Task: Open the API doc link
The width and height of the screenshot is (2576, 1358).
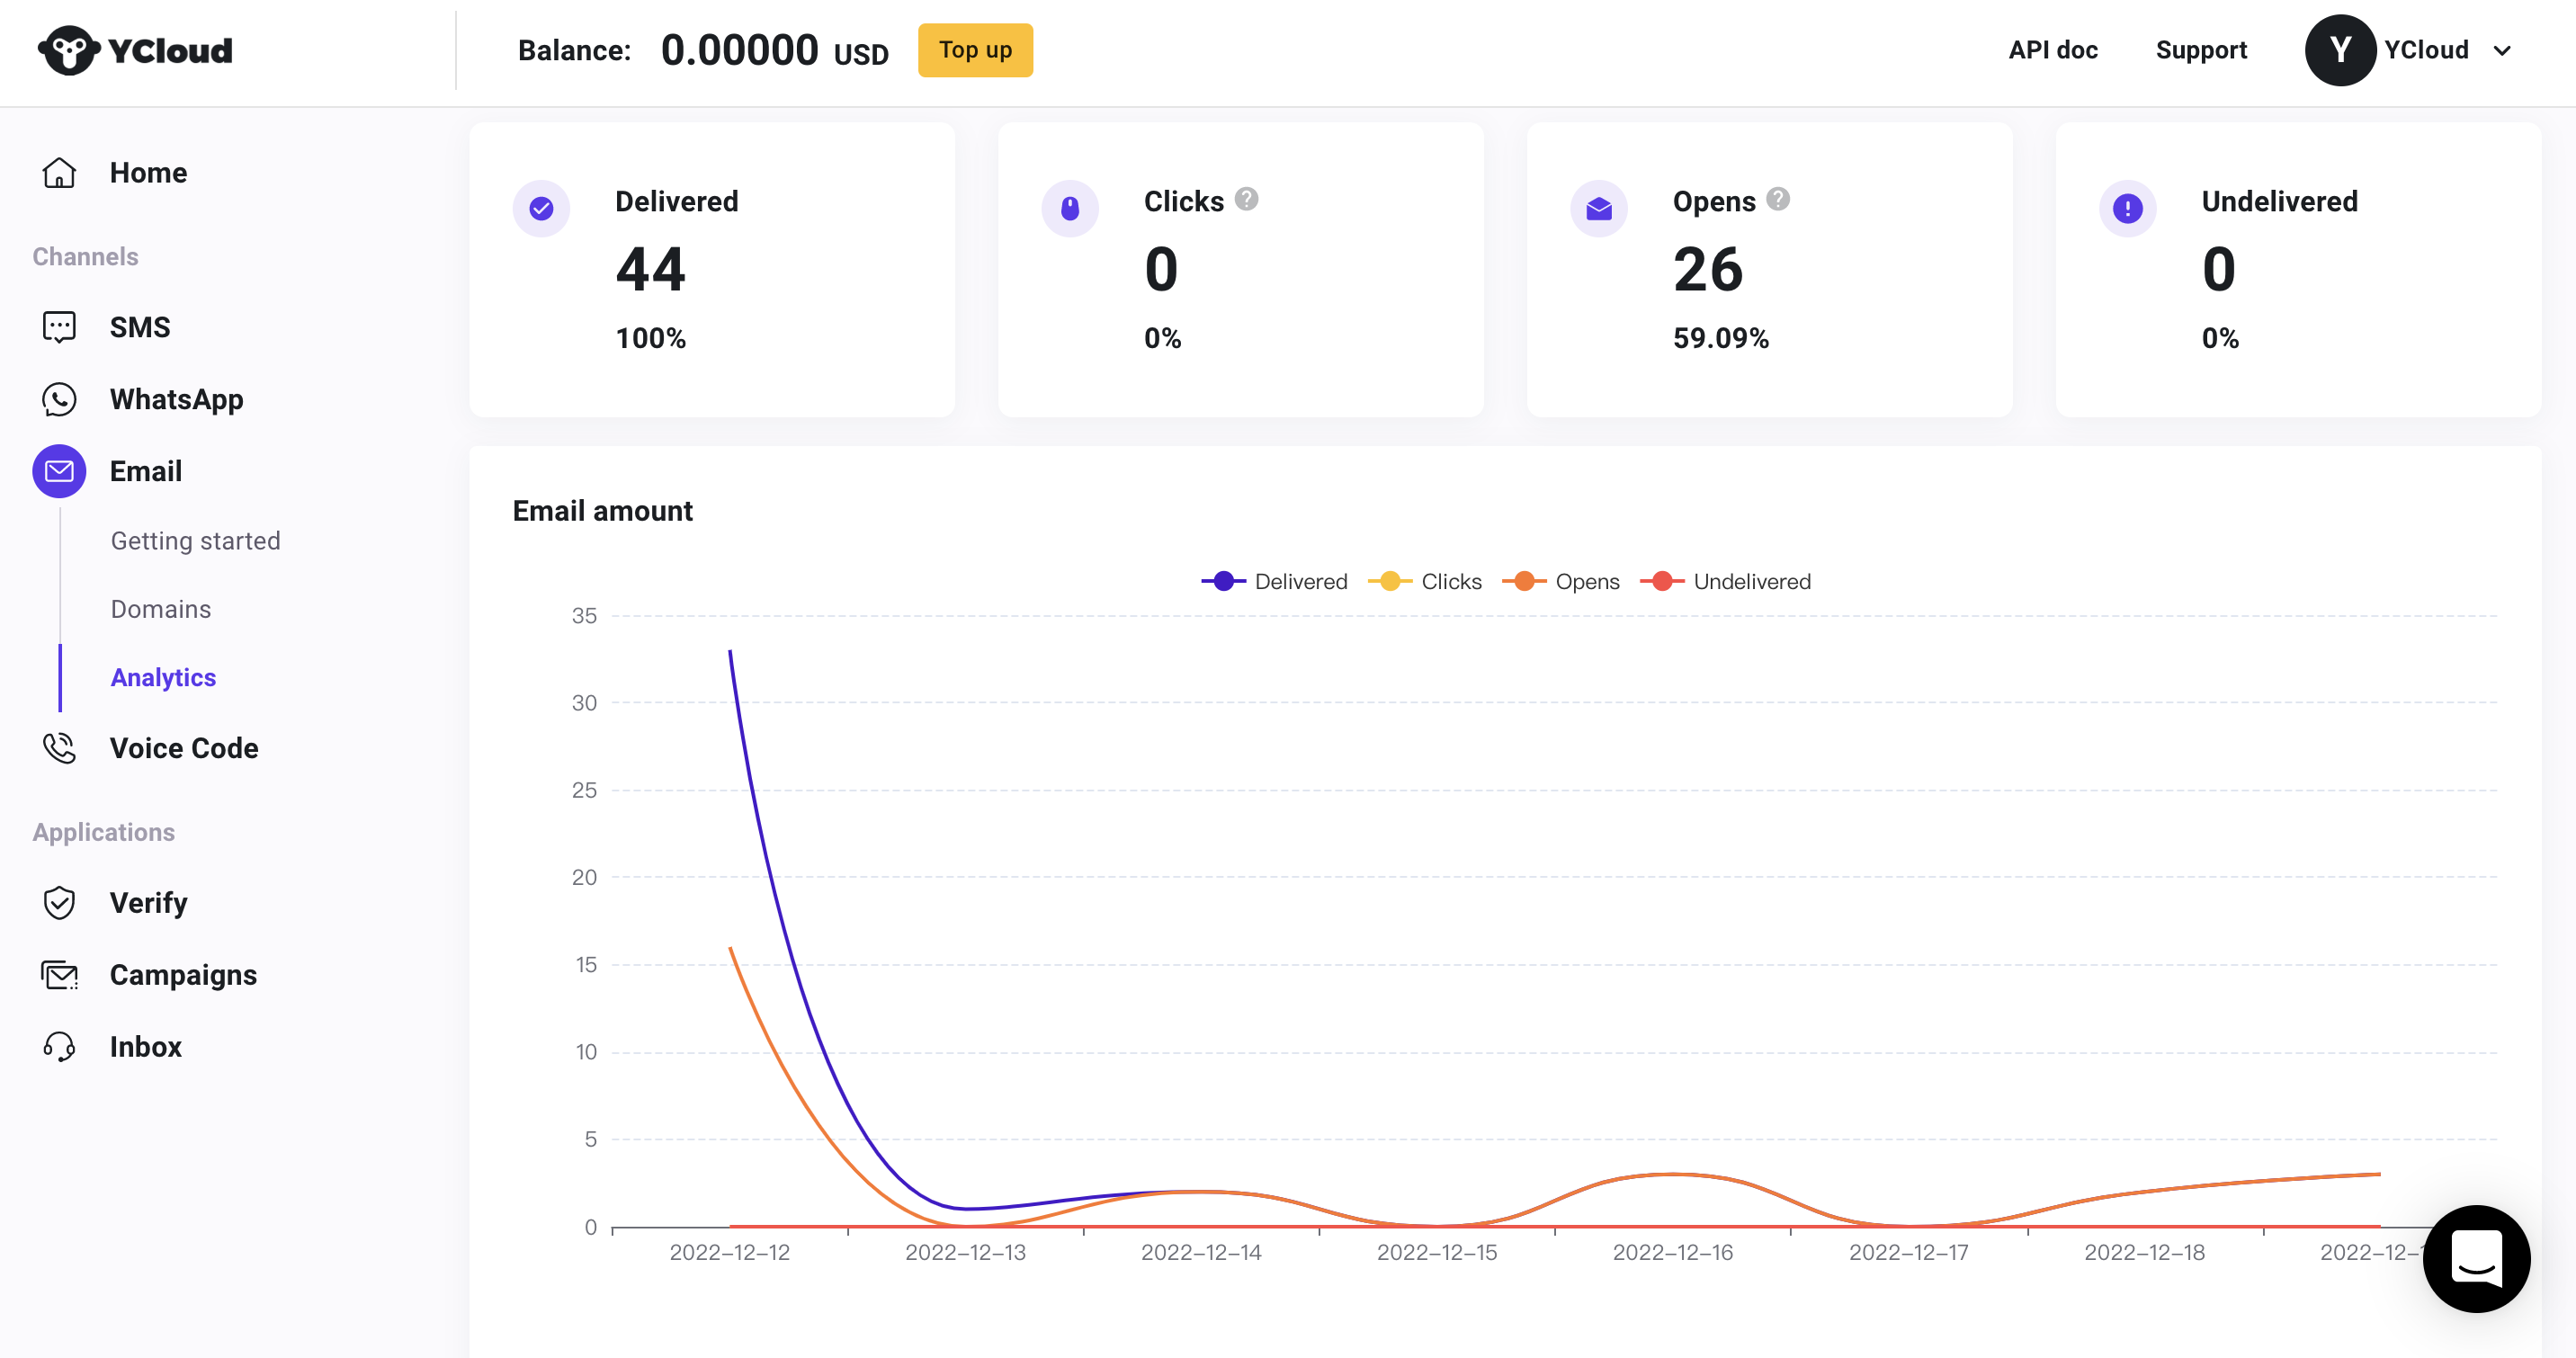Action: (x=2053, y=50)
